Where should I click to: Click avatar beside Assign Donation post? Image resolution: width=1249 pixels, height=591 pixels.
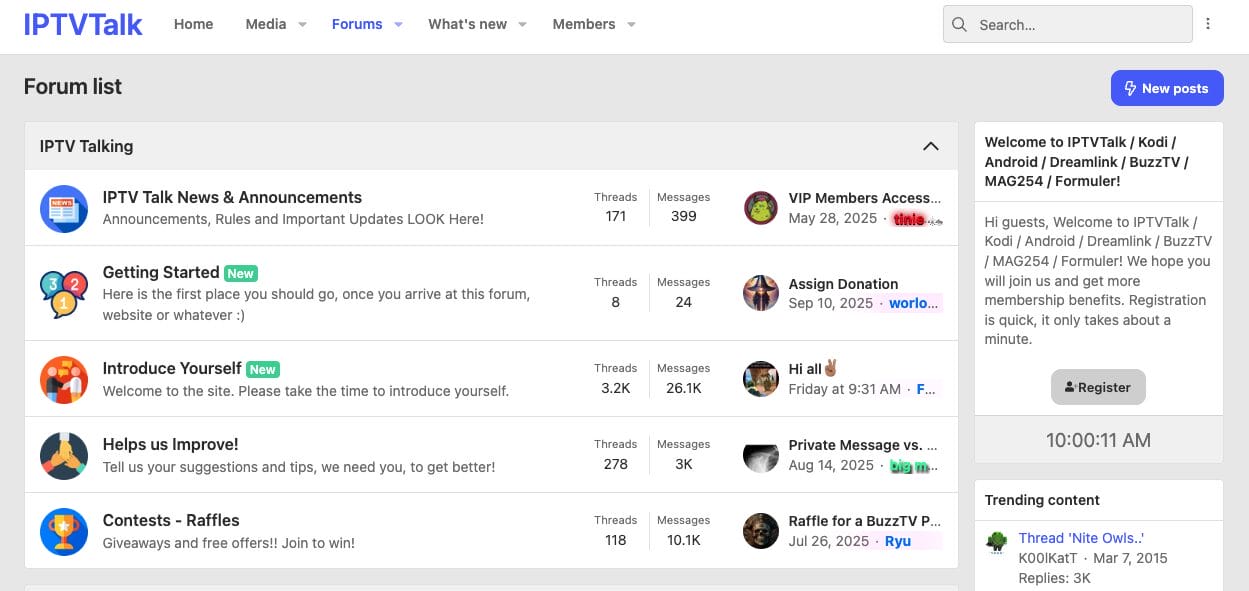pos(761,293)
